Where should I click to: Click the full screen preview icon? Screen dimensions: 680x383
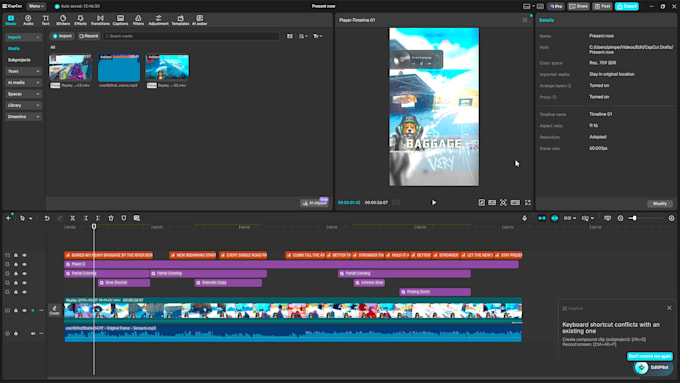coord(528,203)
